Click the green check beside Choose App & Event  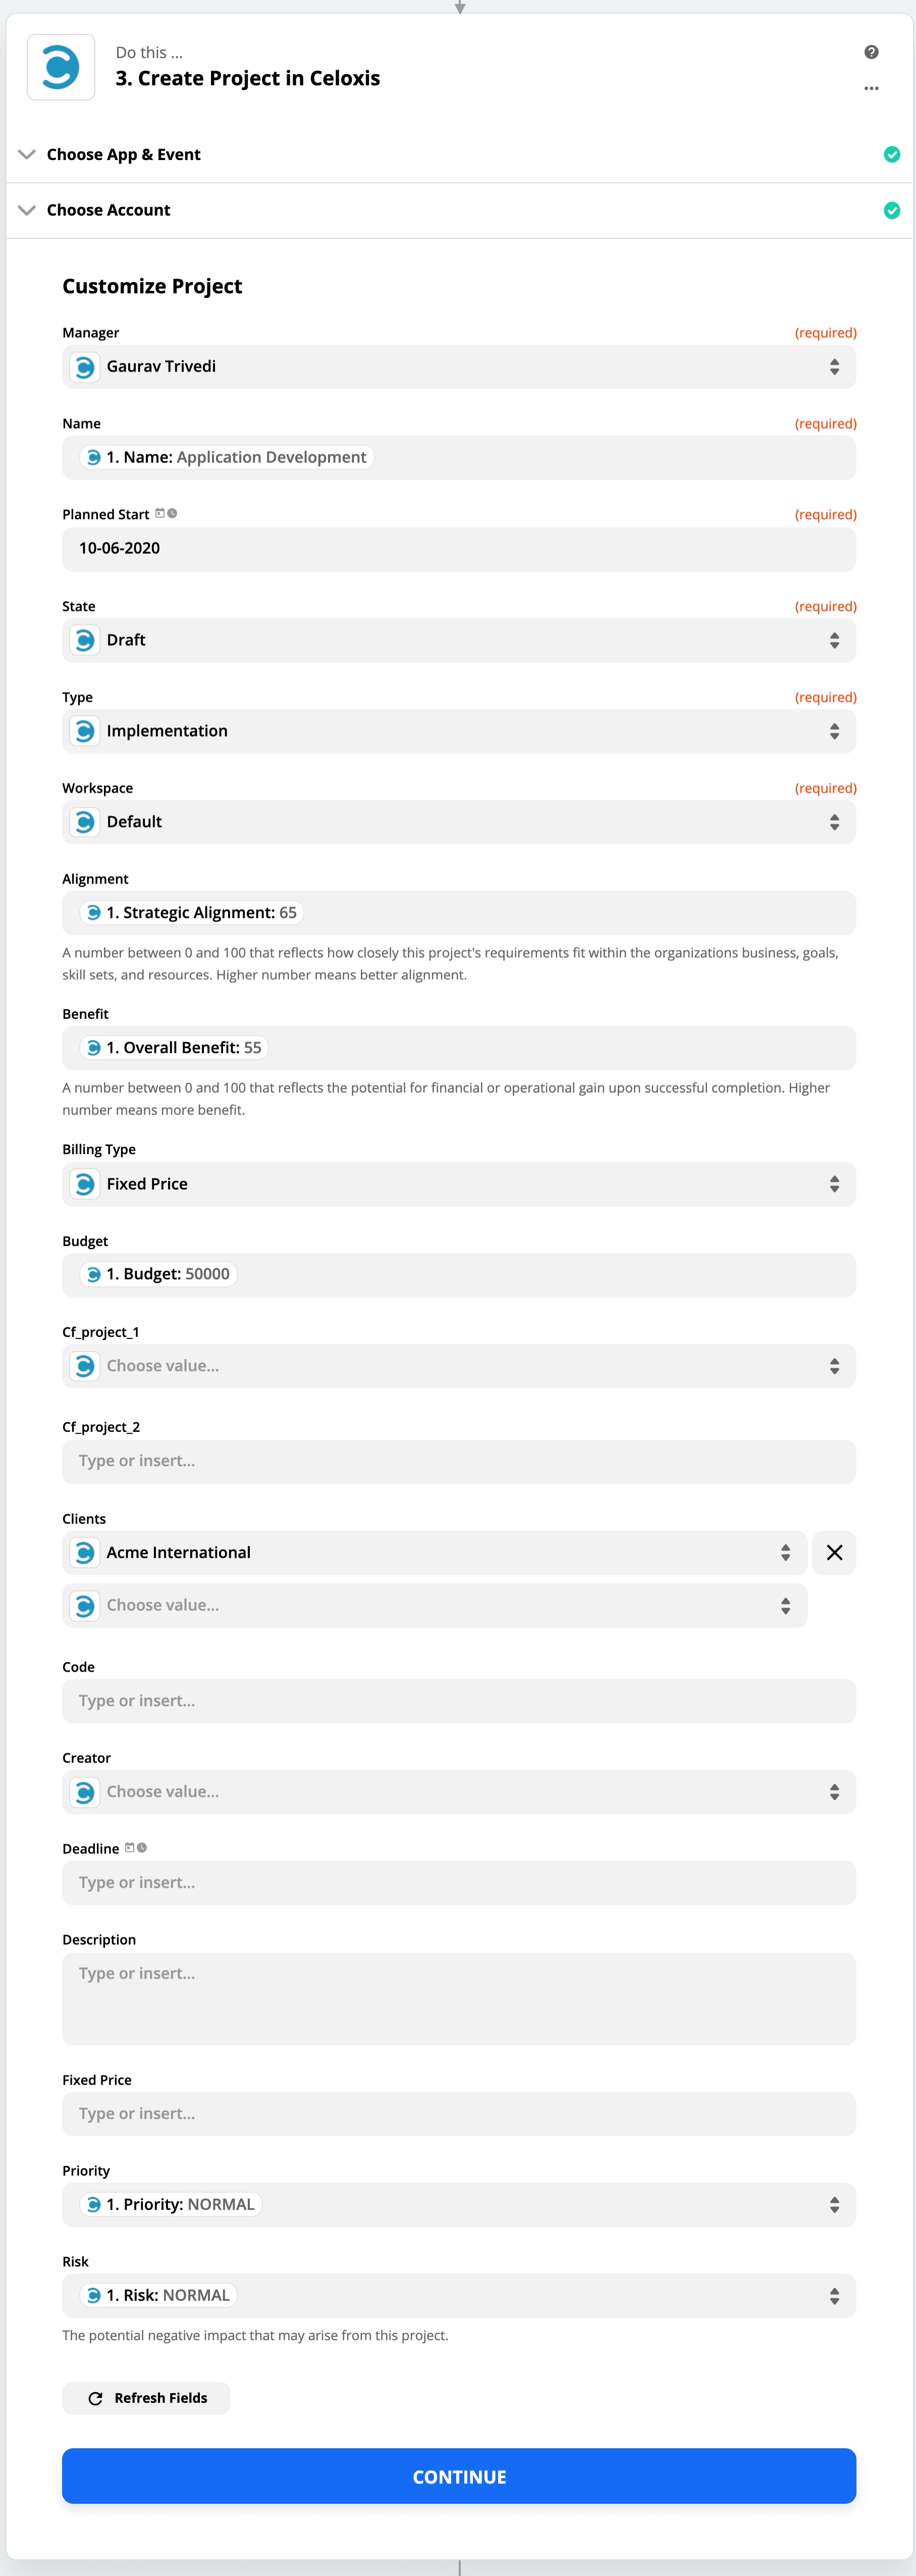[891, 154]
